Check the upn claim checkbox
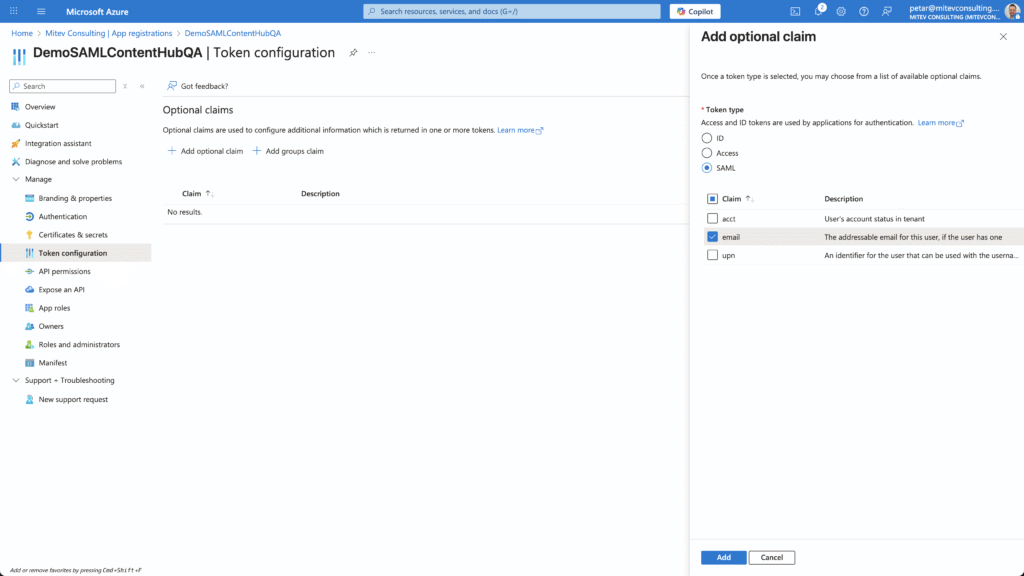Image resolution: width=1024 pixels, height=576 pixels. coord(712,255)
